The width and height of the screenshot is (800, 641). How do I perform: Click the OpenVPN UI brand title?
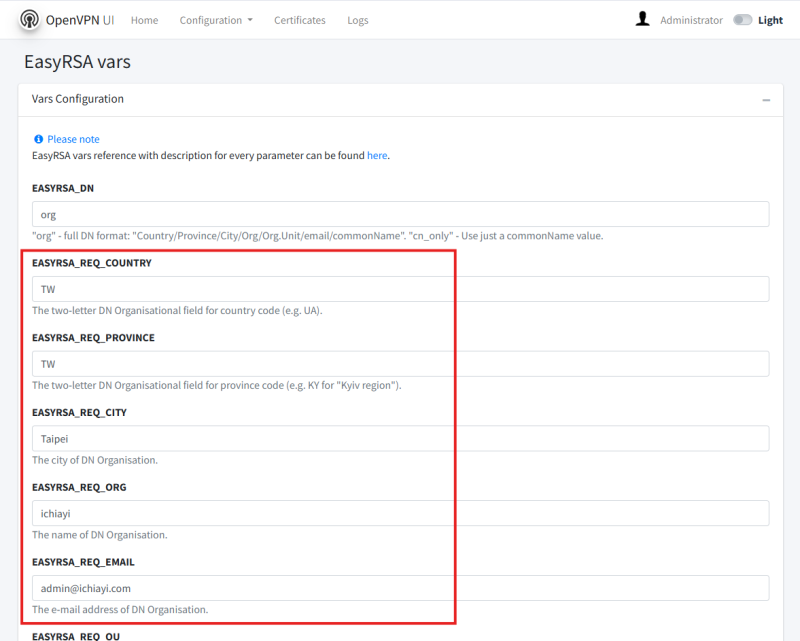click(x=80, y=20)
